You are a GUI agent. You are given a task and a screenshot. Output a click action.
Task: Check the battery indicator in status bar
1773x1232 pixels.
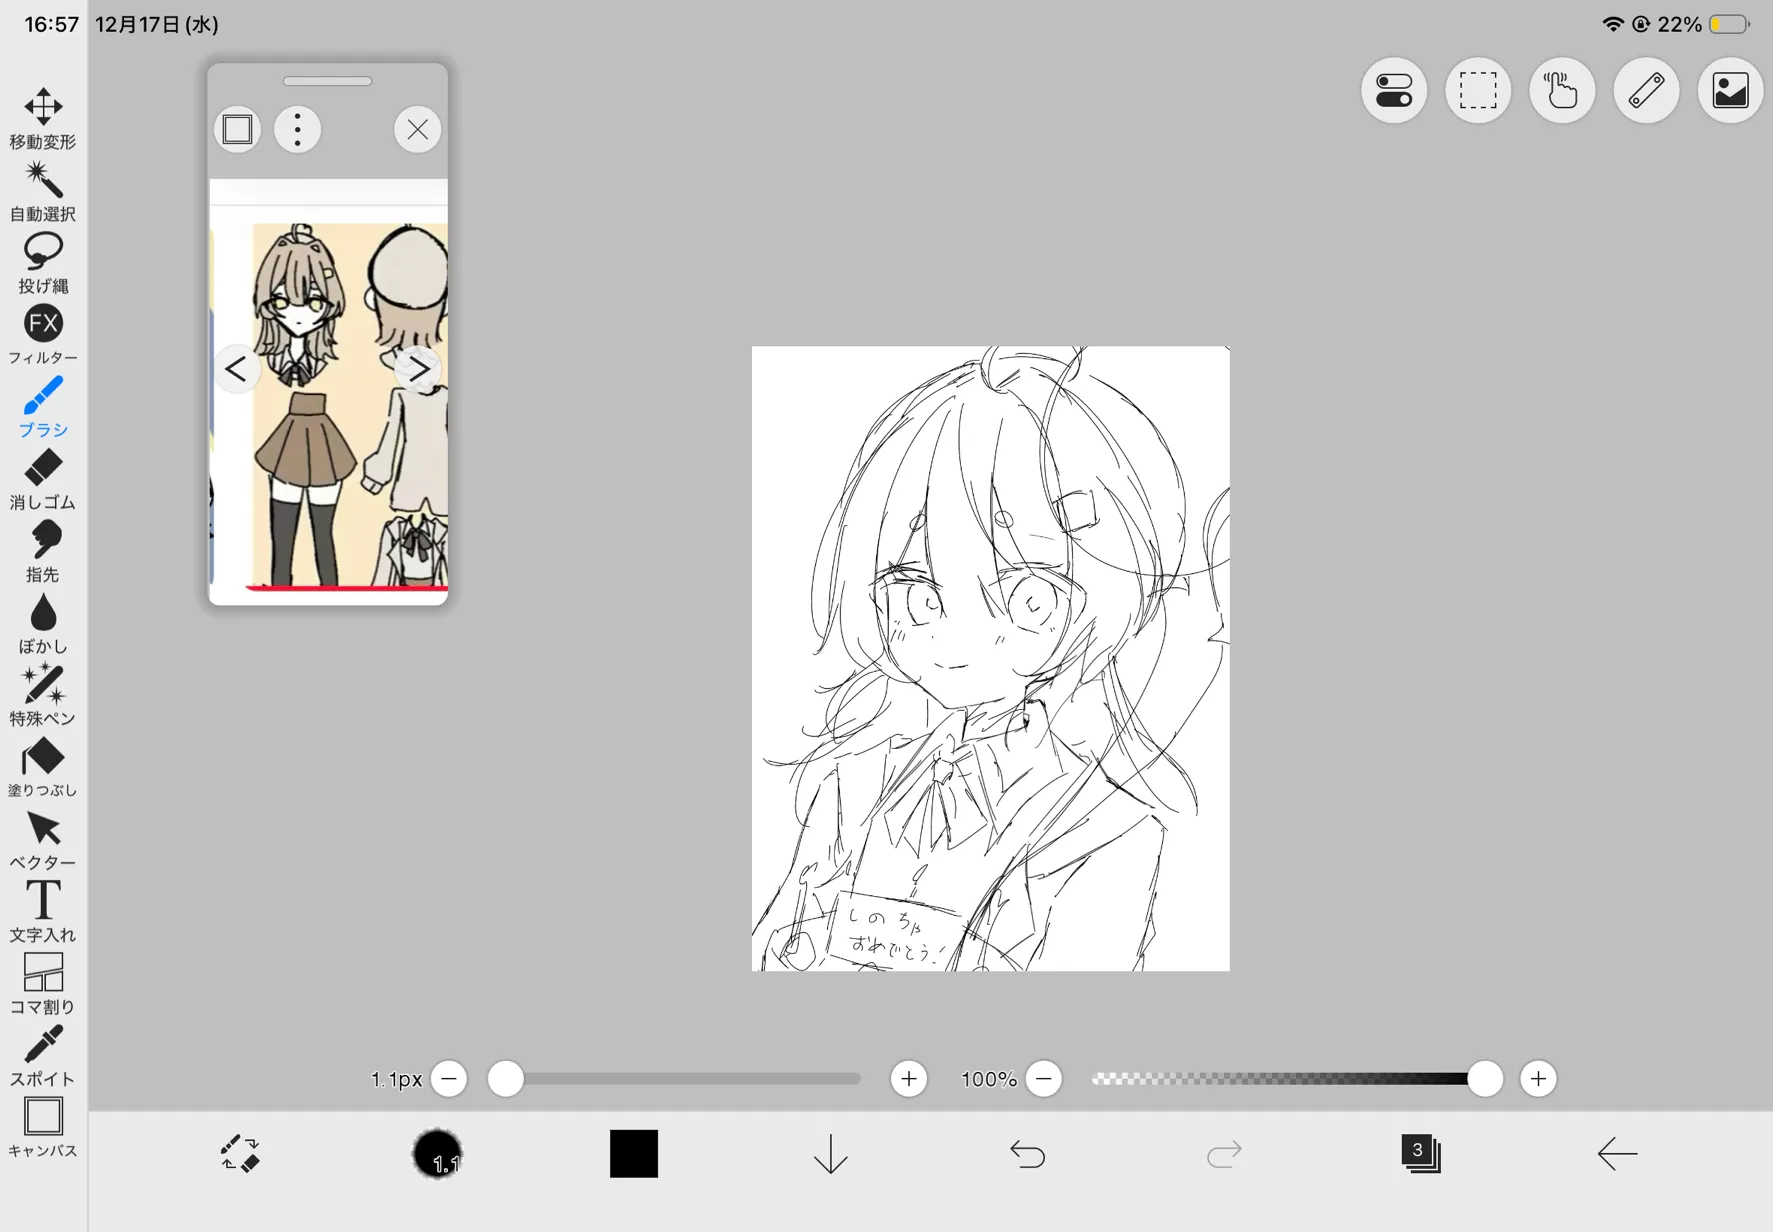[x=1730, y=24]
